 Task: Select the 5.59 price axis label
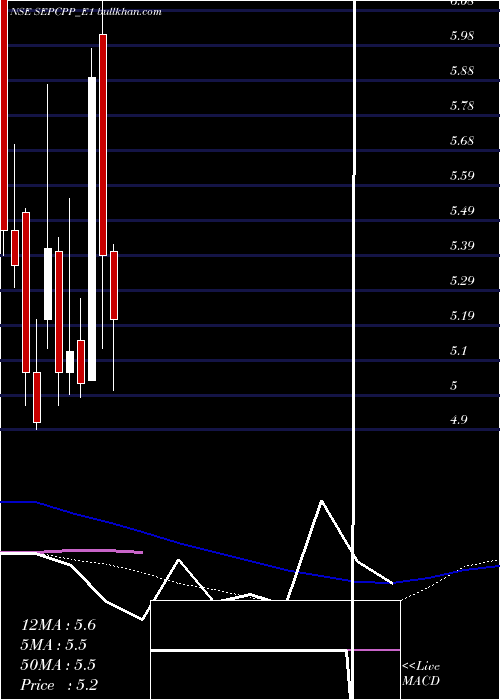tap(462, 176)
